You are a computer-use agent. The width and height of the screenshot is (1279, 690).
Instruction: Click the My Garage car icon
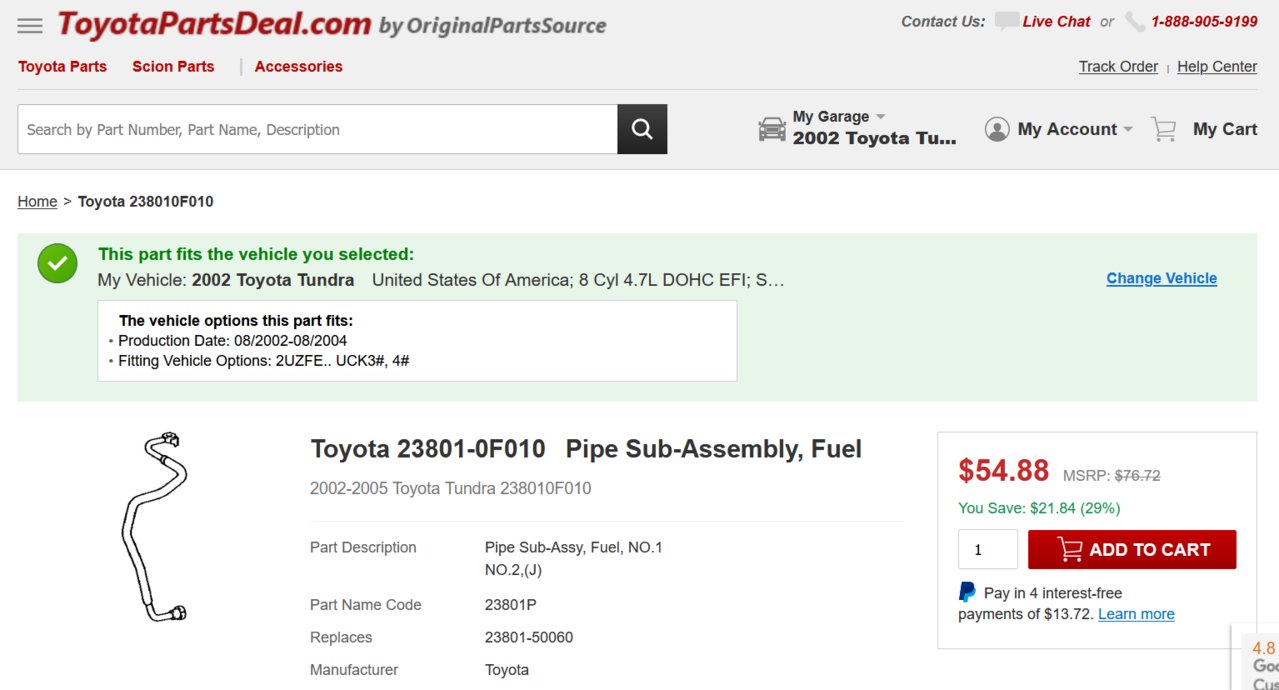772,129
